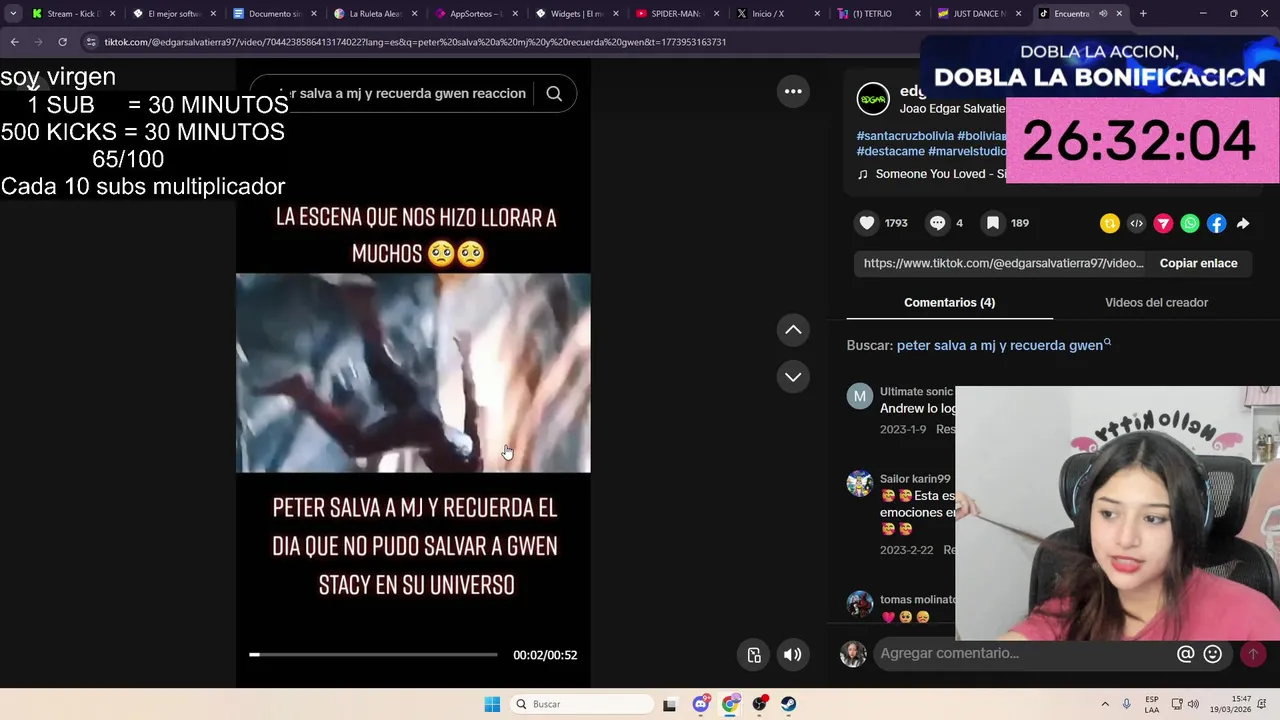Click the embed code share icon

[x=1136, y=224]
